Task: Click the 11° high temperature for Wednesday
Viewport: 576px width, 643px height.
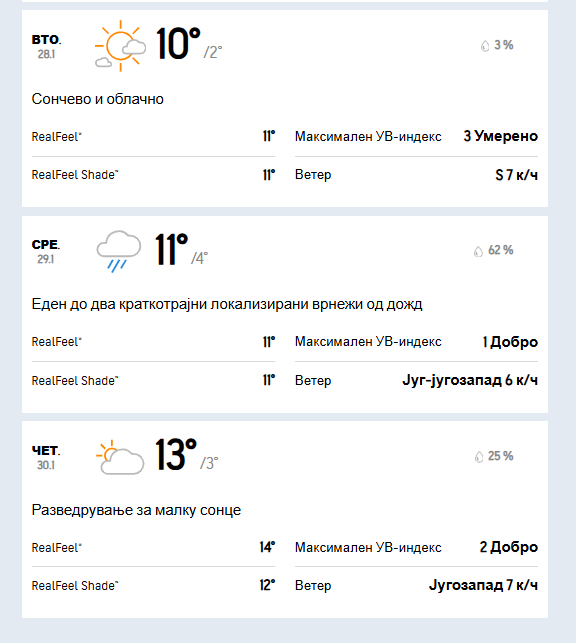Action: (x=171, y=249)
